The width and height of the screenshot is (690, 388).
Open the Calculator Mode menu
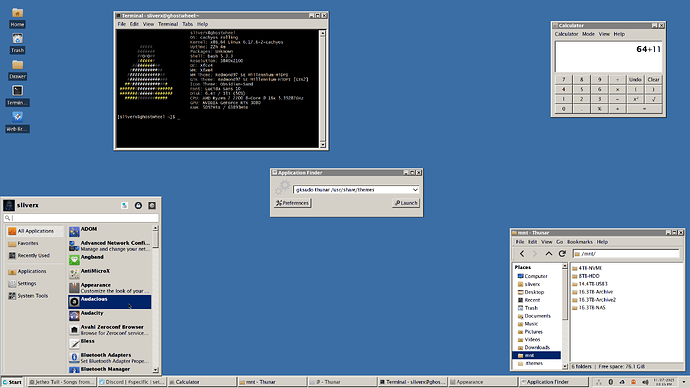pos(588,34)
